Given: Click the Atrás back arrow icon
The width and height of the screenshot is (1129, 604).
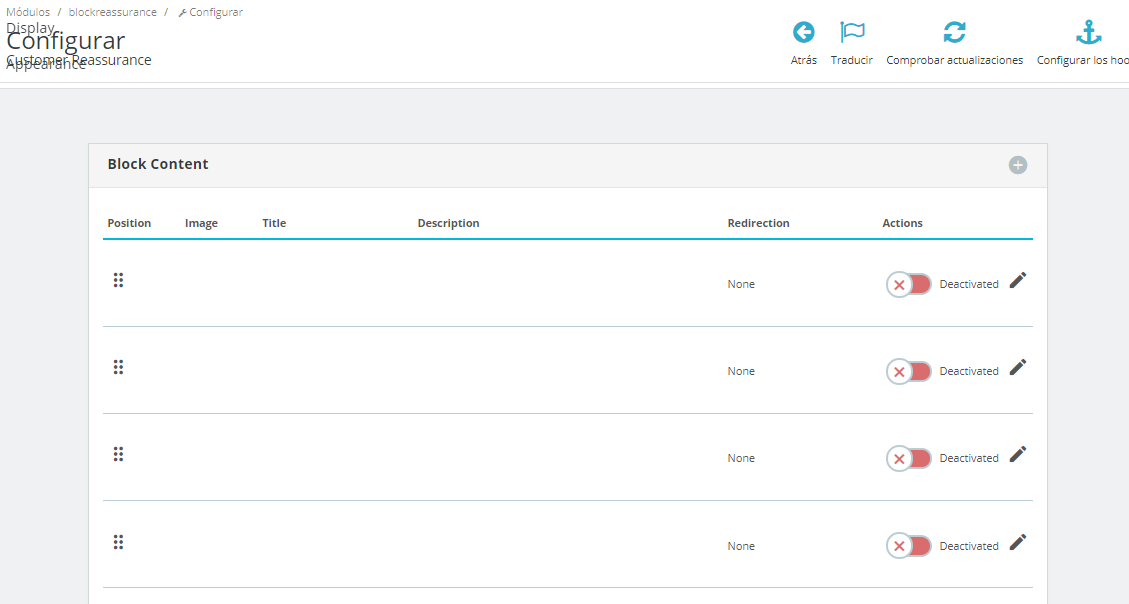Looking at the screenshot, I should 804,32.
